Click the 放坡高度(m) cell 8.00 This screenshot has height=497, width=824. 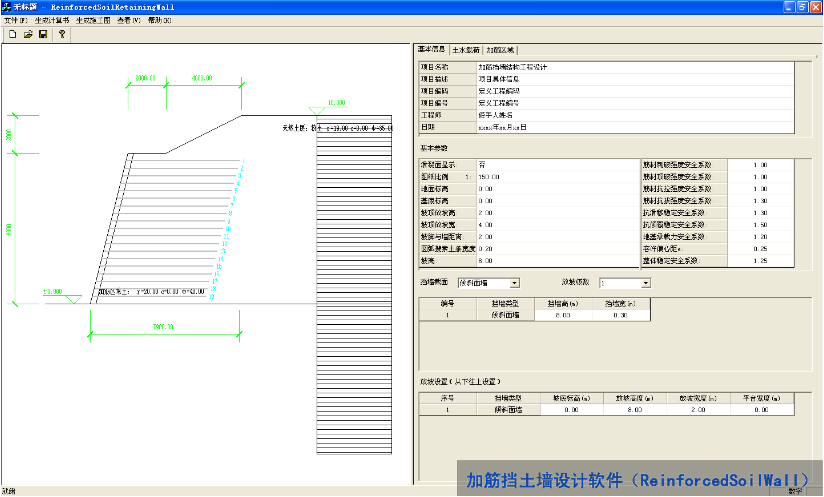coord(635,410)
